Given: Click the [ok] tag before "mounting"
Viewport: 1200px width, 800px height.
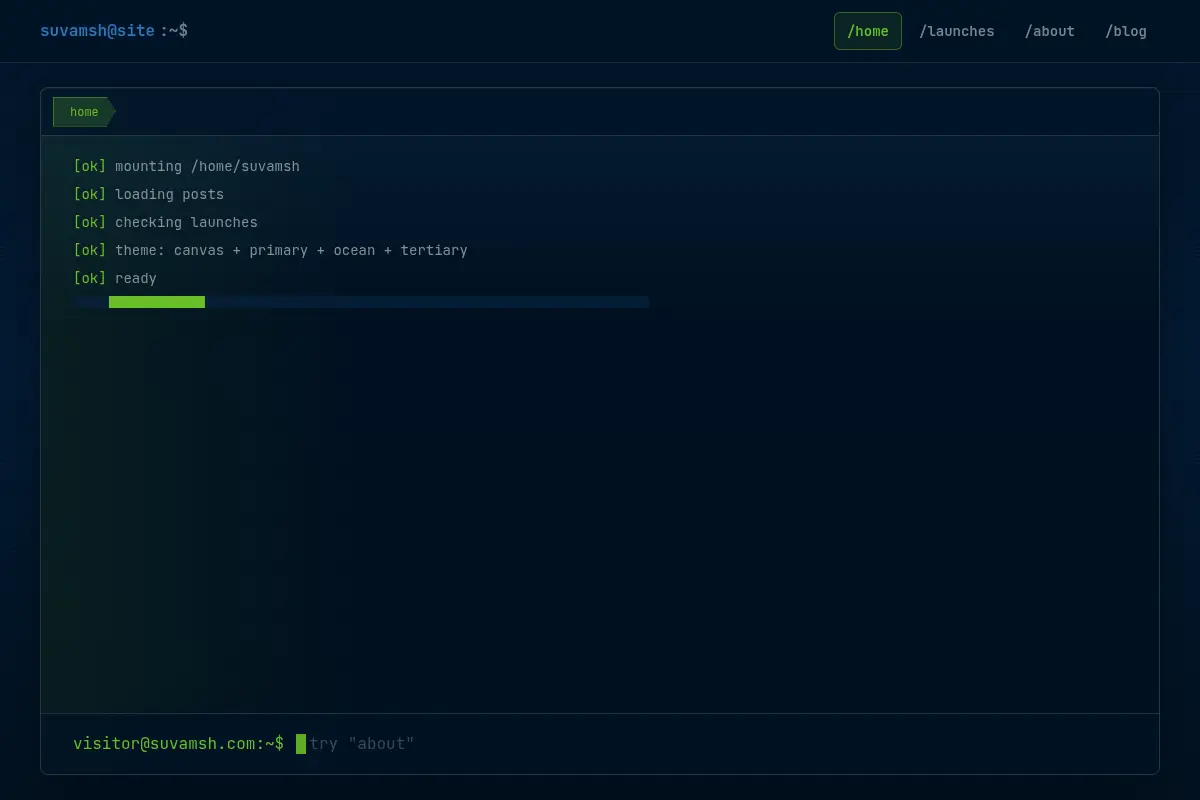Looking at the screenshot, I should coord(89,166).
